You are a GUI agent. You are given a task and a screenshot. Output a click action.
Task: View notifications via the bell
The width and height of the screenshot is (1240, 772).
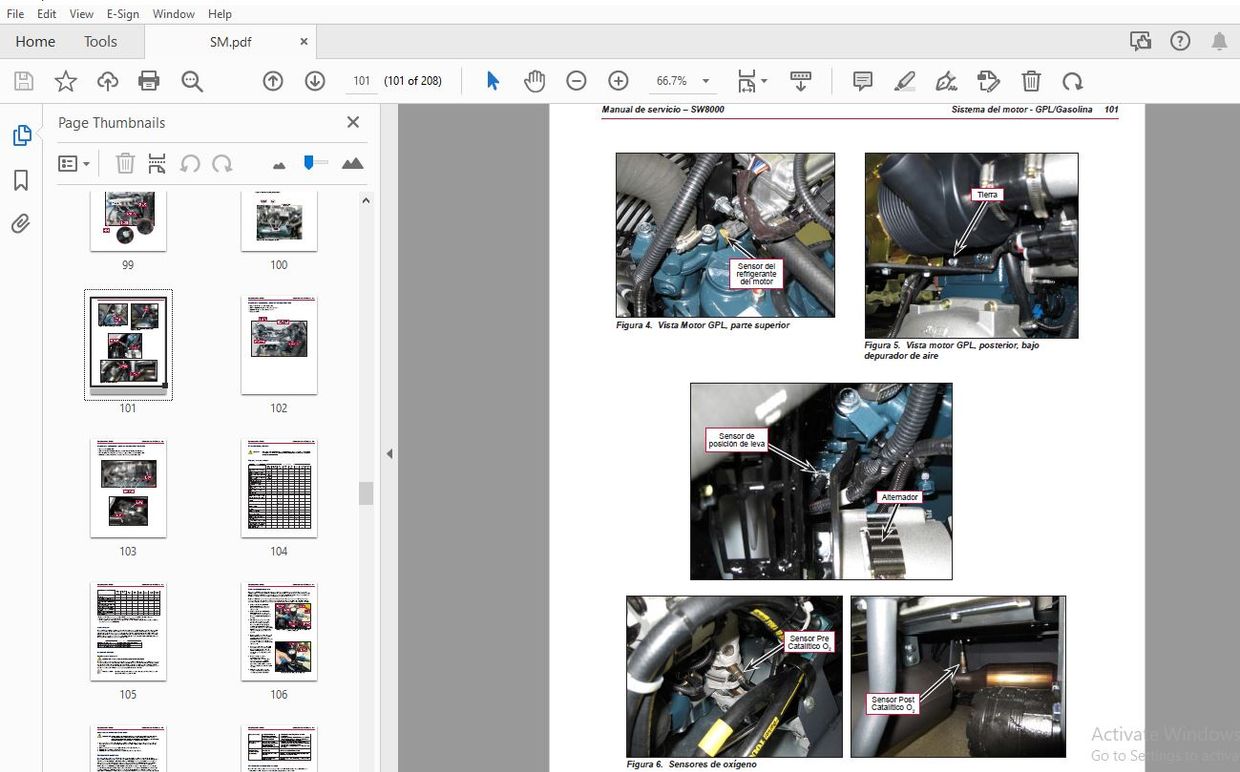pos(1219,41)
